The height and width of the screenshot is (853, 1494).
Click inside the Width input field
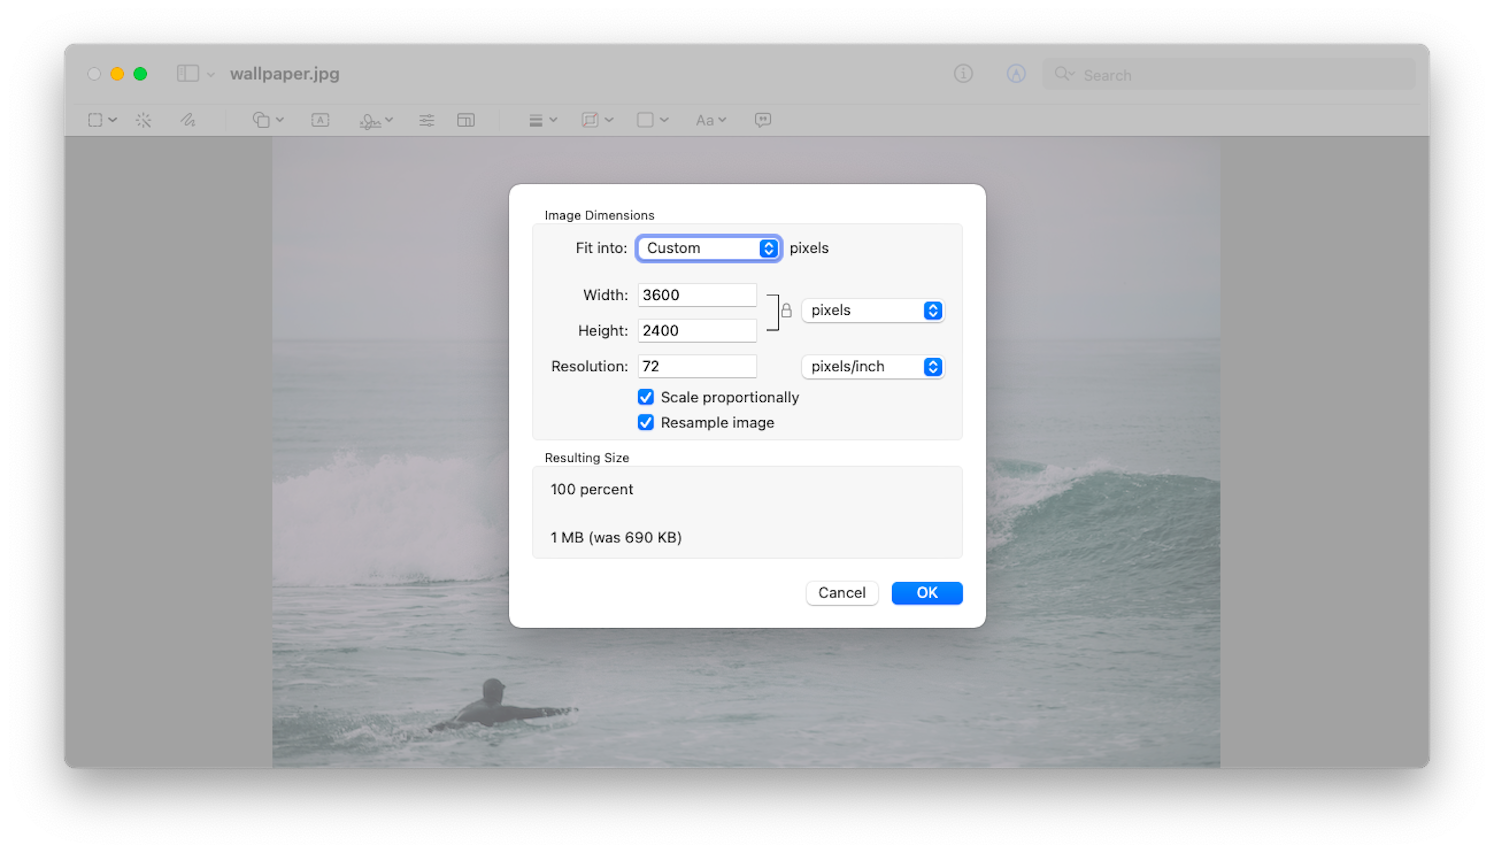pos(697,294)
